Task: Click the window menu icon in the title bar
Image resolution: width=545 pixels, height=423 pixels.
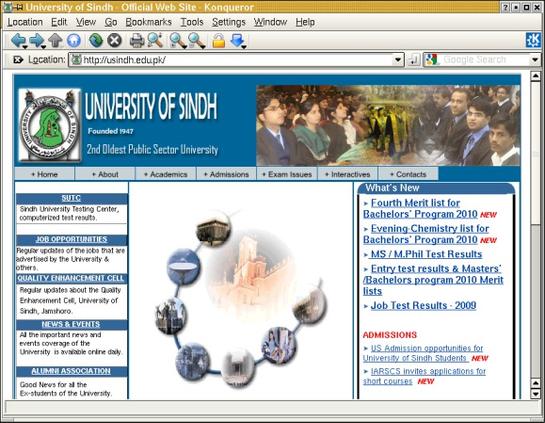Action: [8, 7]
